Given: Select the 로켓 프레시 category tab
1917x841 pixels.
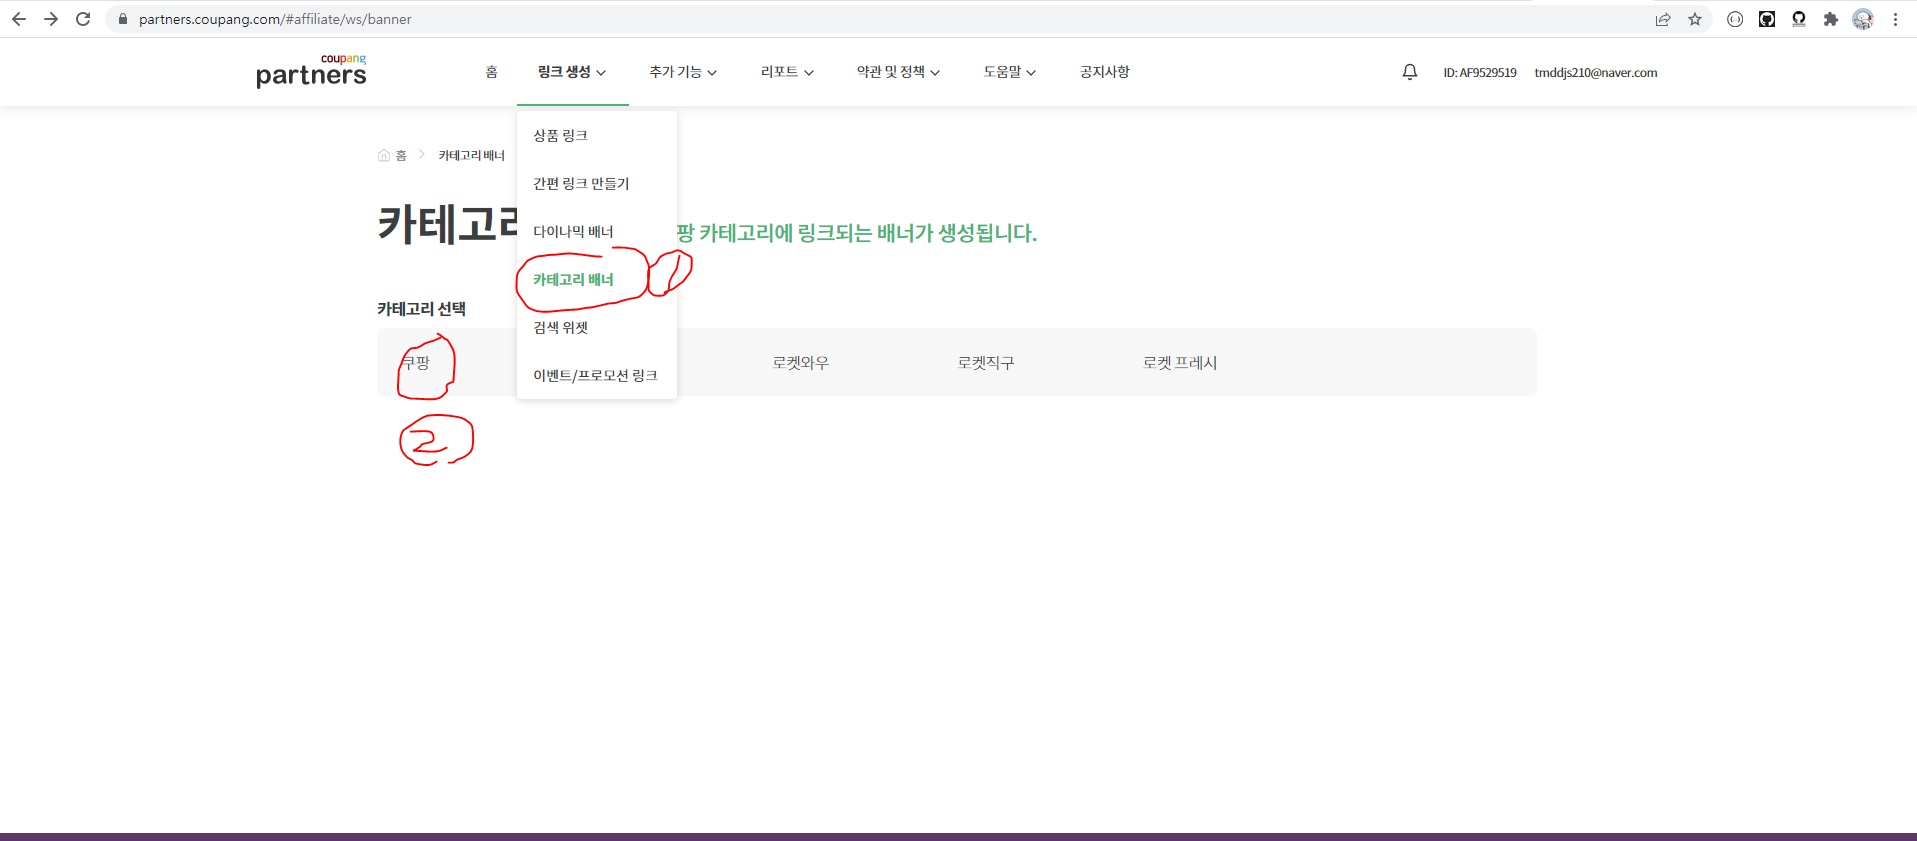Looking at the screenshot, I should tap(1180, 362).
